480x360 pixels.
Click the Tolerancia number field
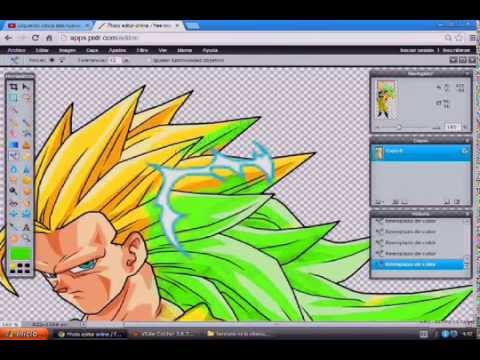[115, 60]
